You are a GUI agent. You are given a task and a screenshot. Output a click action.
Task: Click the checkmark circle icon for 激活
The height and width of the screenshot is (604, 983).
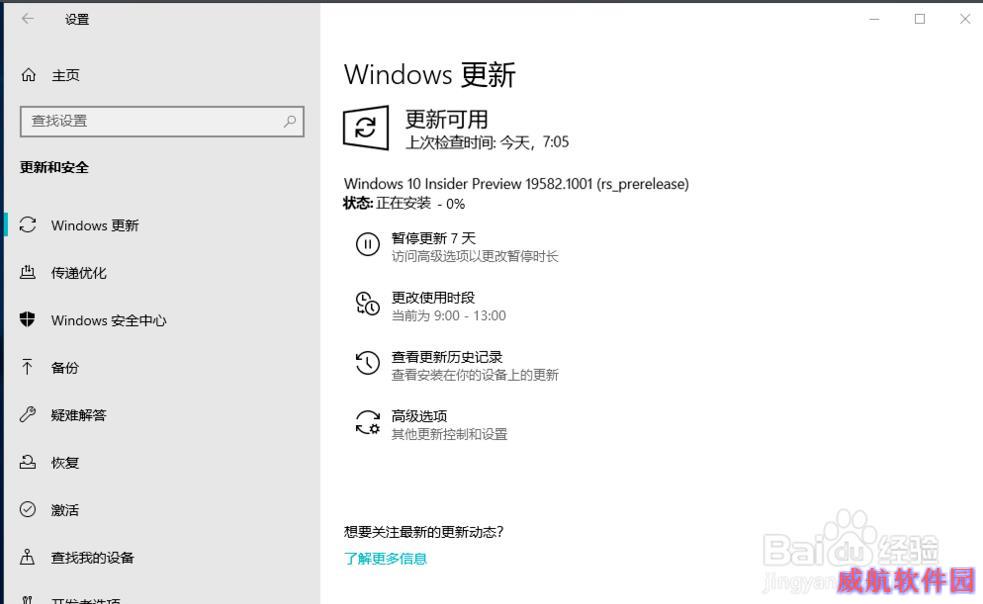(x=28, y=509)
